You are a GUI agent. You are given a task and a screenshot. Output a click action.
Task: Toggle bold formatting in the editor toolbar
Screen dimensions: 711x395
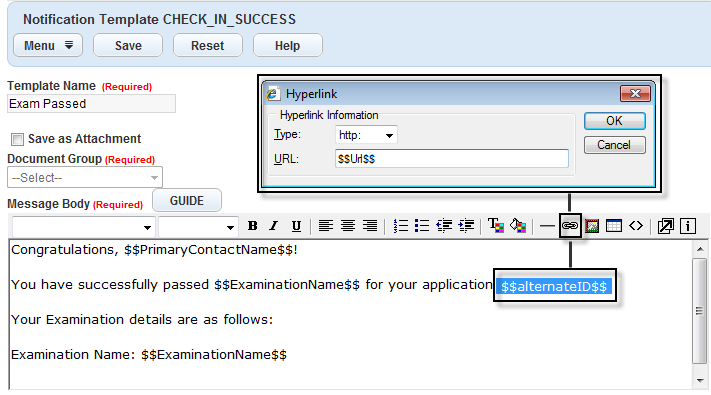(x=253, y=226)
